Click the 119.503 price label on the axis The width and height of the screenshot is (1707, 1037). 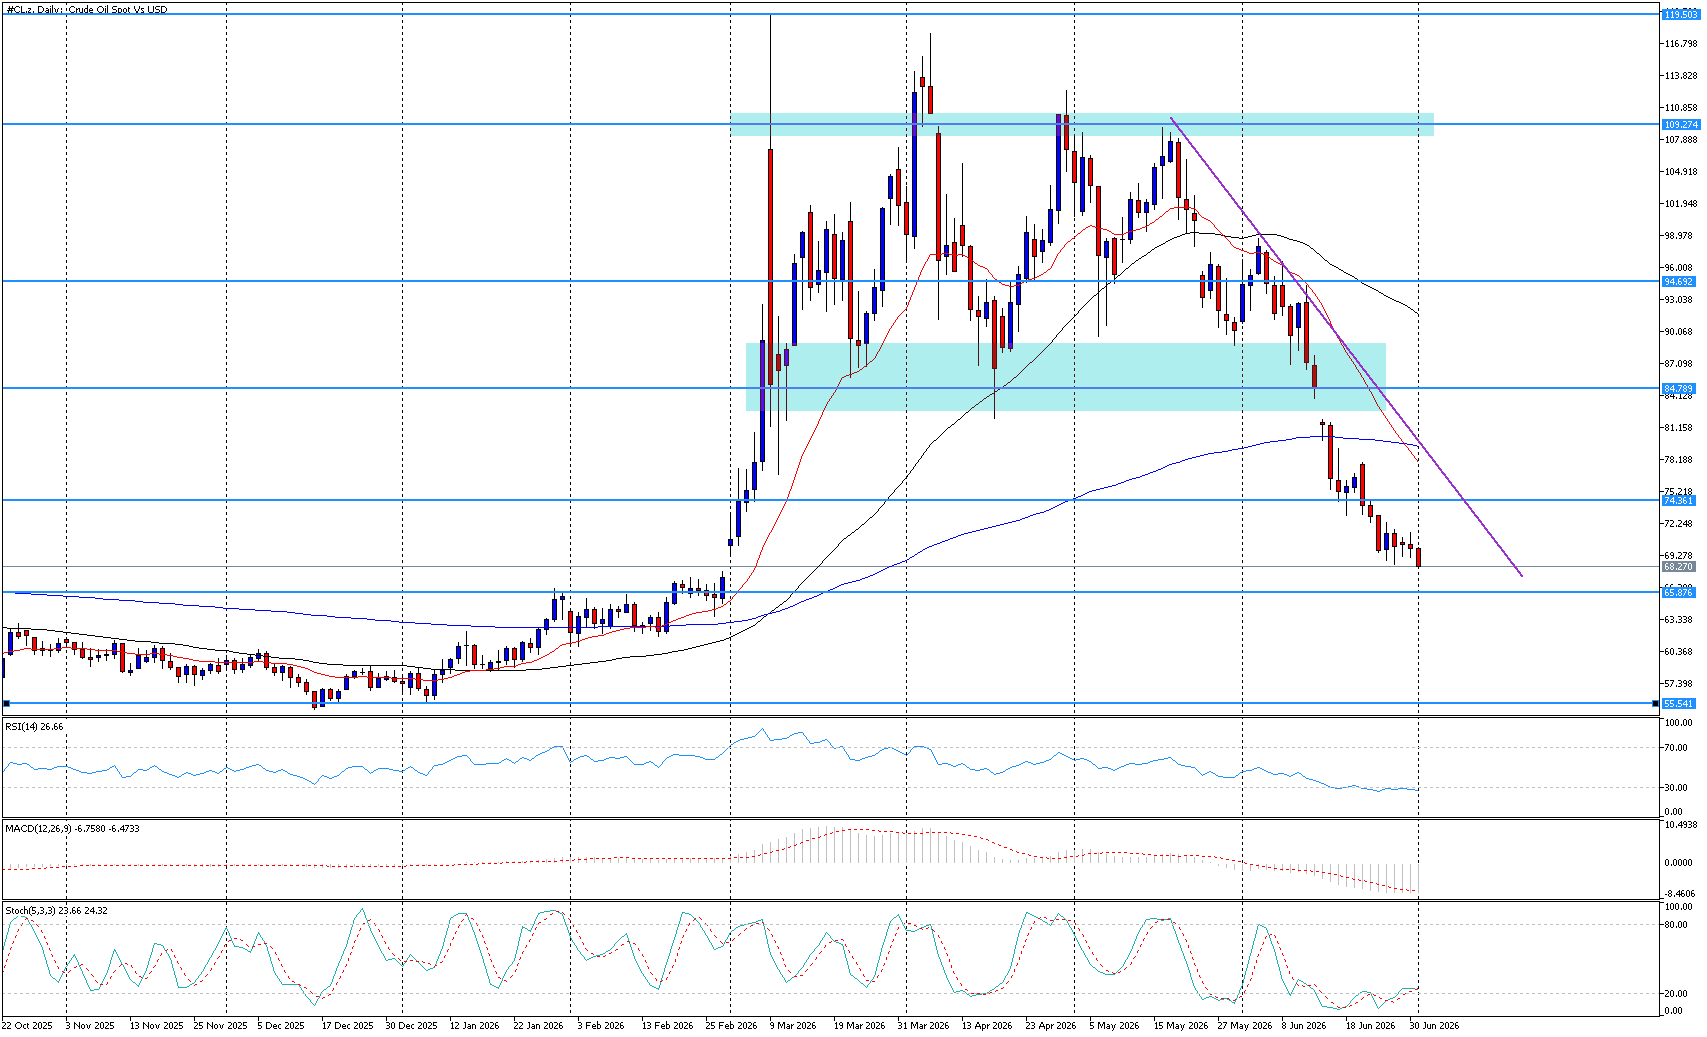coord(1680,14)
